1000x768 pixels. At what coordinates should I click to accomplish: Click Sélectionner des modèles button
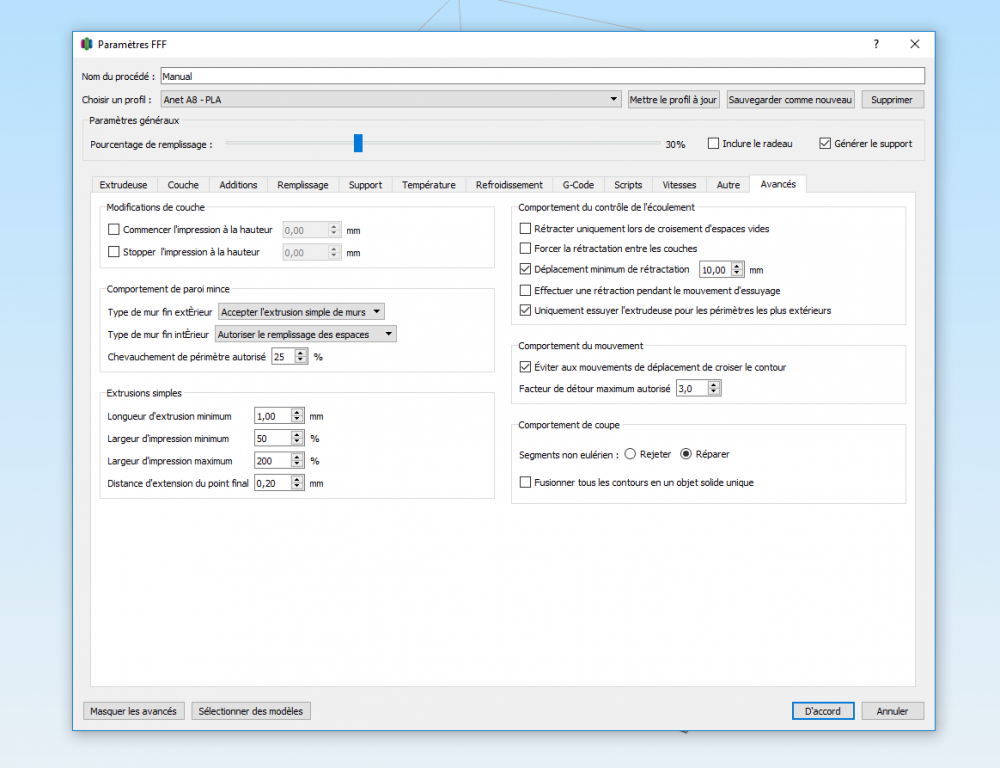[x=251, y=711]
